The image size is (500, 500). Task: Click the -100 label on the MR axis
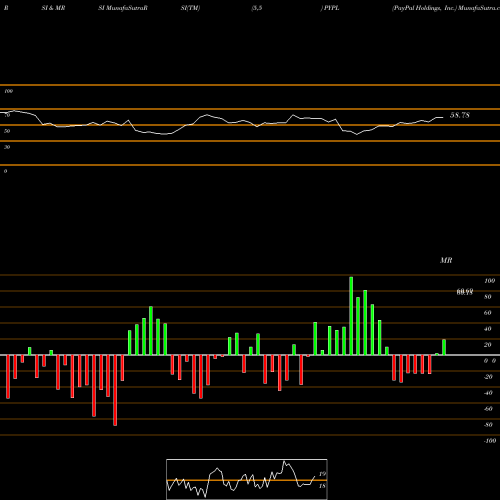[x=490, y=441]
